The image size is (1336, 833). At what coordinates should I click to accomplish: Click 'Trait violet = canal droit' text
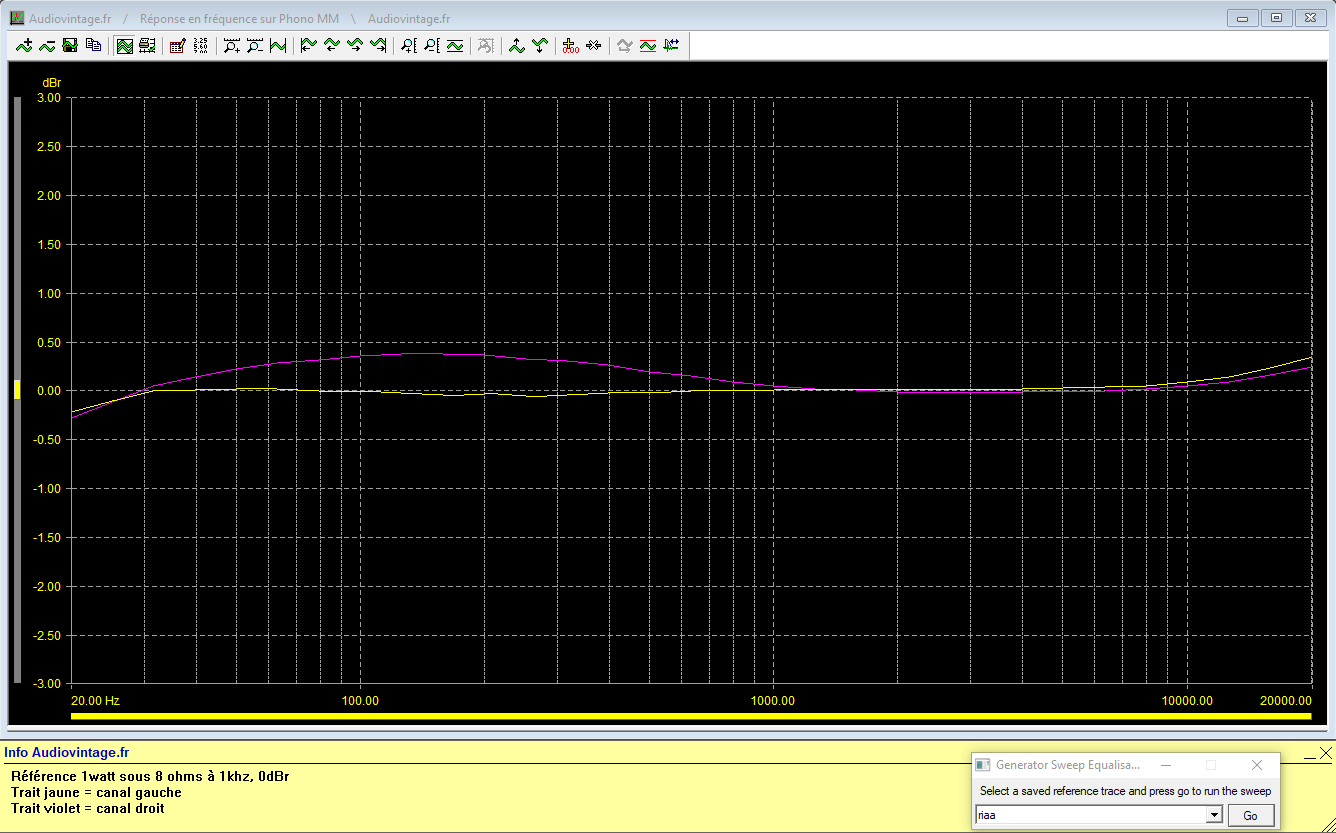(x=88, y=808)
